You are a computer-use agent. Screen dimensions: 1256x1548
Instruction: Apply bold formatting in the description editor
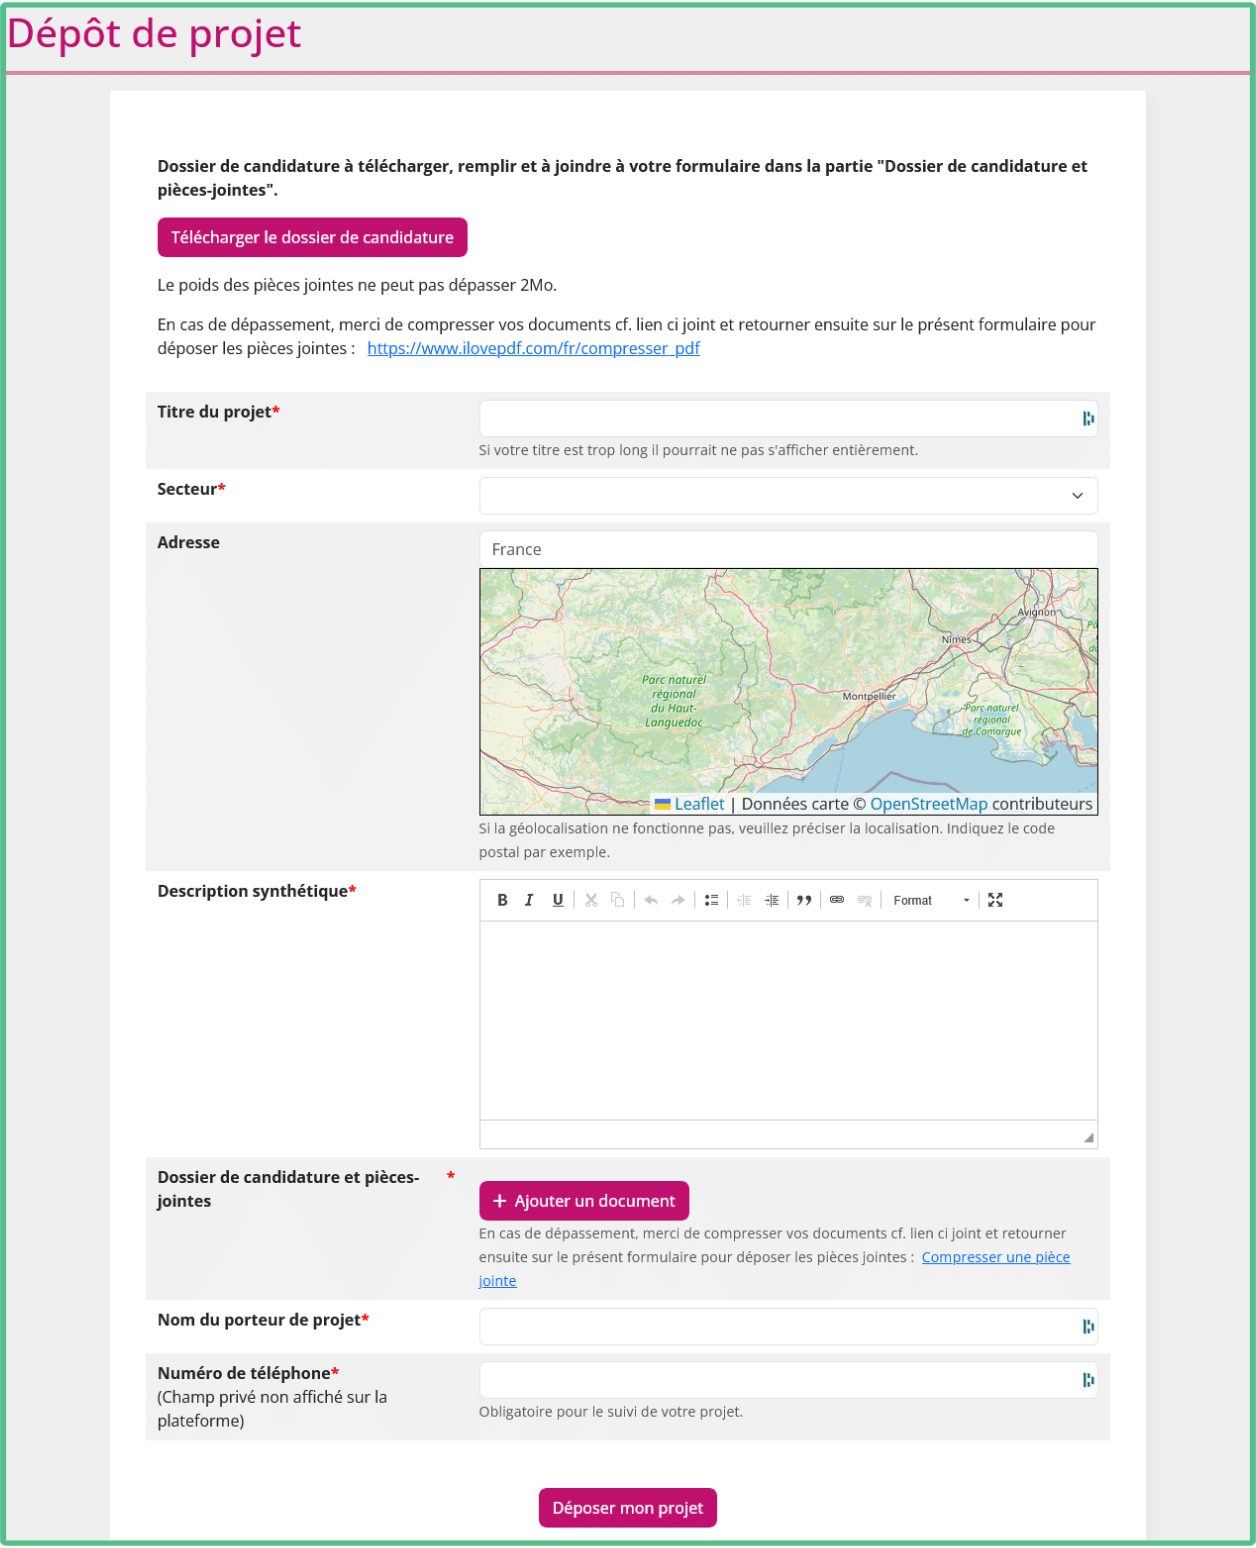pos(503,900)
